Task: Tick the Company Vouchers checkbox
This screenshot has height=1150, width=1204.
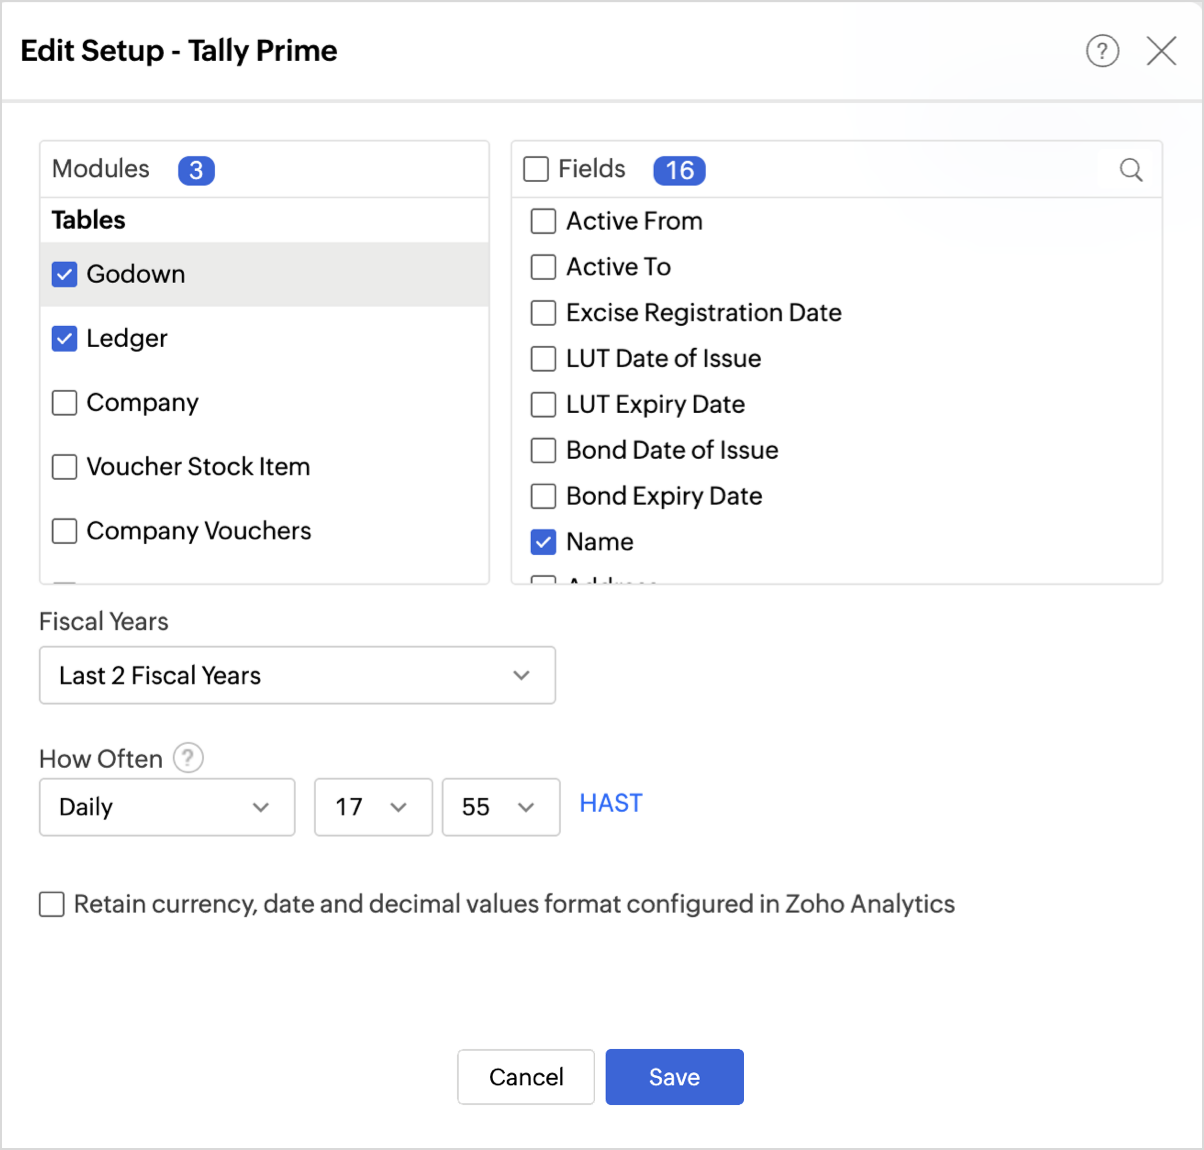Action: [x=65, y=531]
